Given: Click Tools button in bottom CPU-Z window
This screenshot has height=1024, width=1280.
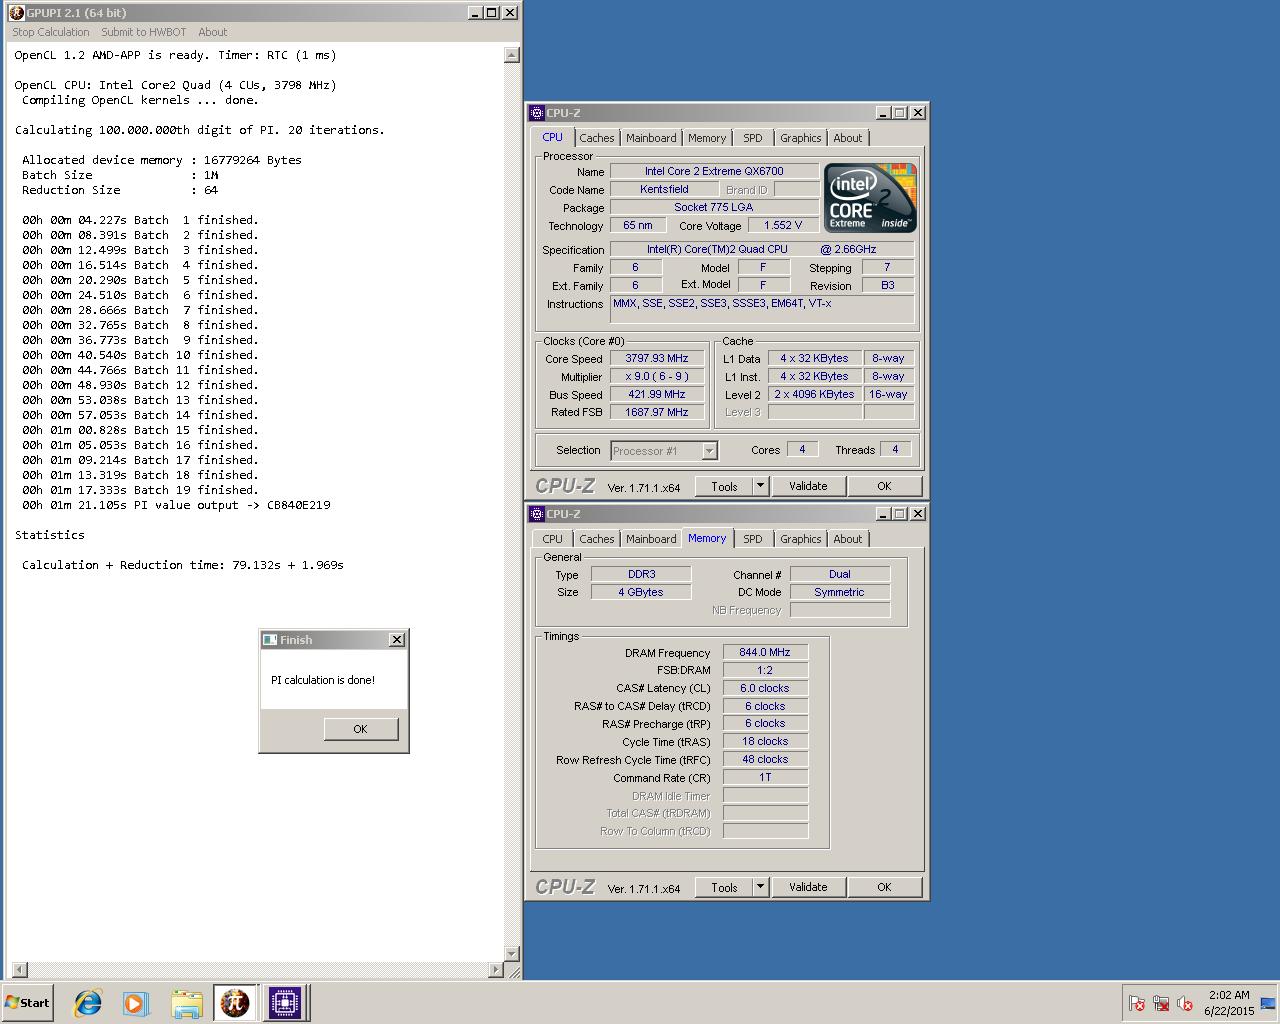Looking at the screenshot, I should pos(724,887).
